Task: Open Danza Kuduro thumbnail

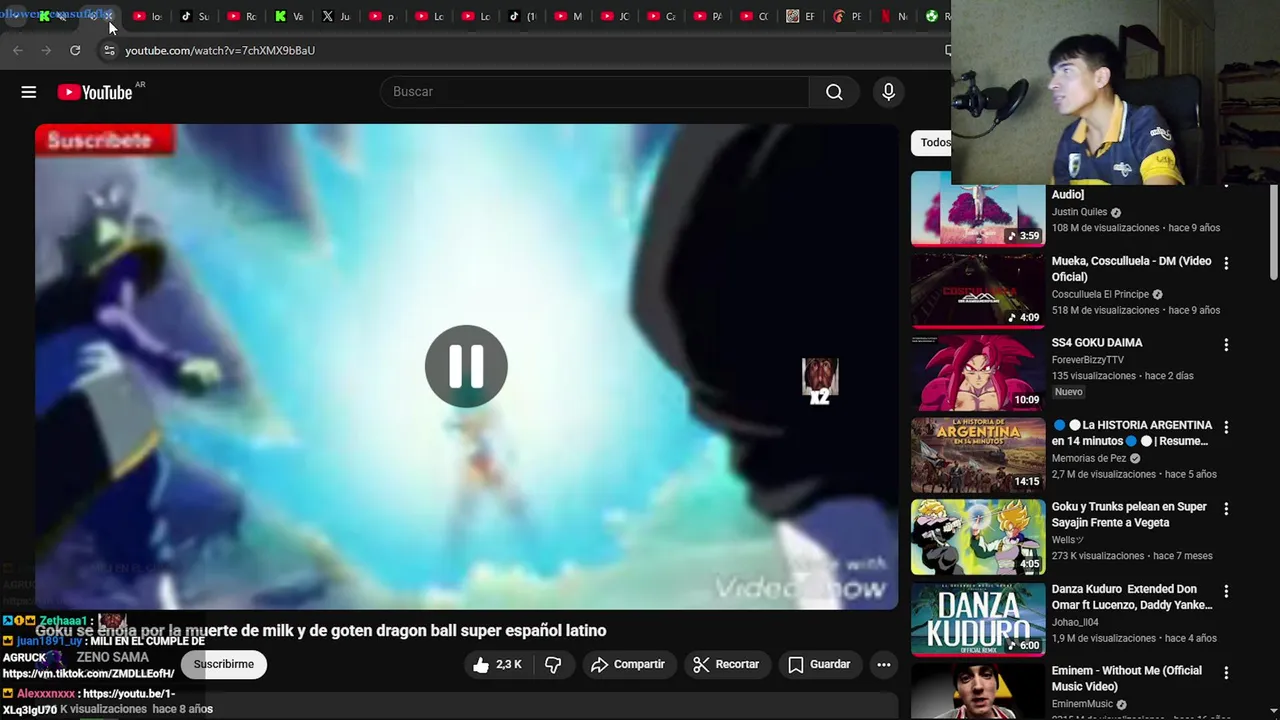Action: coord(977,618)
